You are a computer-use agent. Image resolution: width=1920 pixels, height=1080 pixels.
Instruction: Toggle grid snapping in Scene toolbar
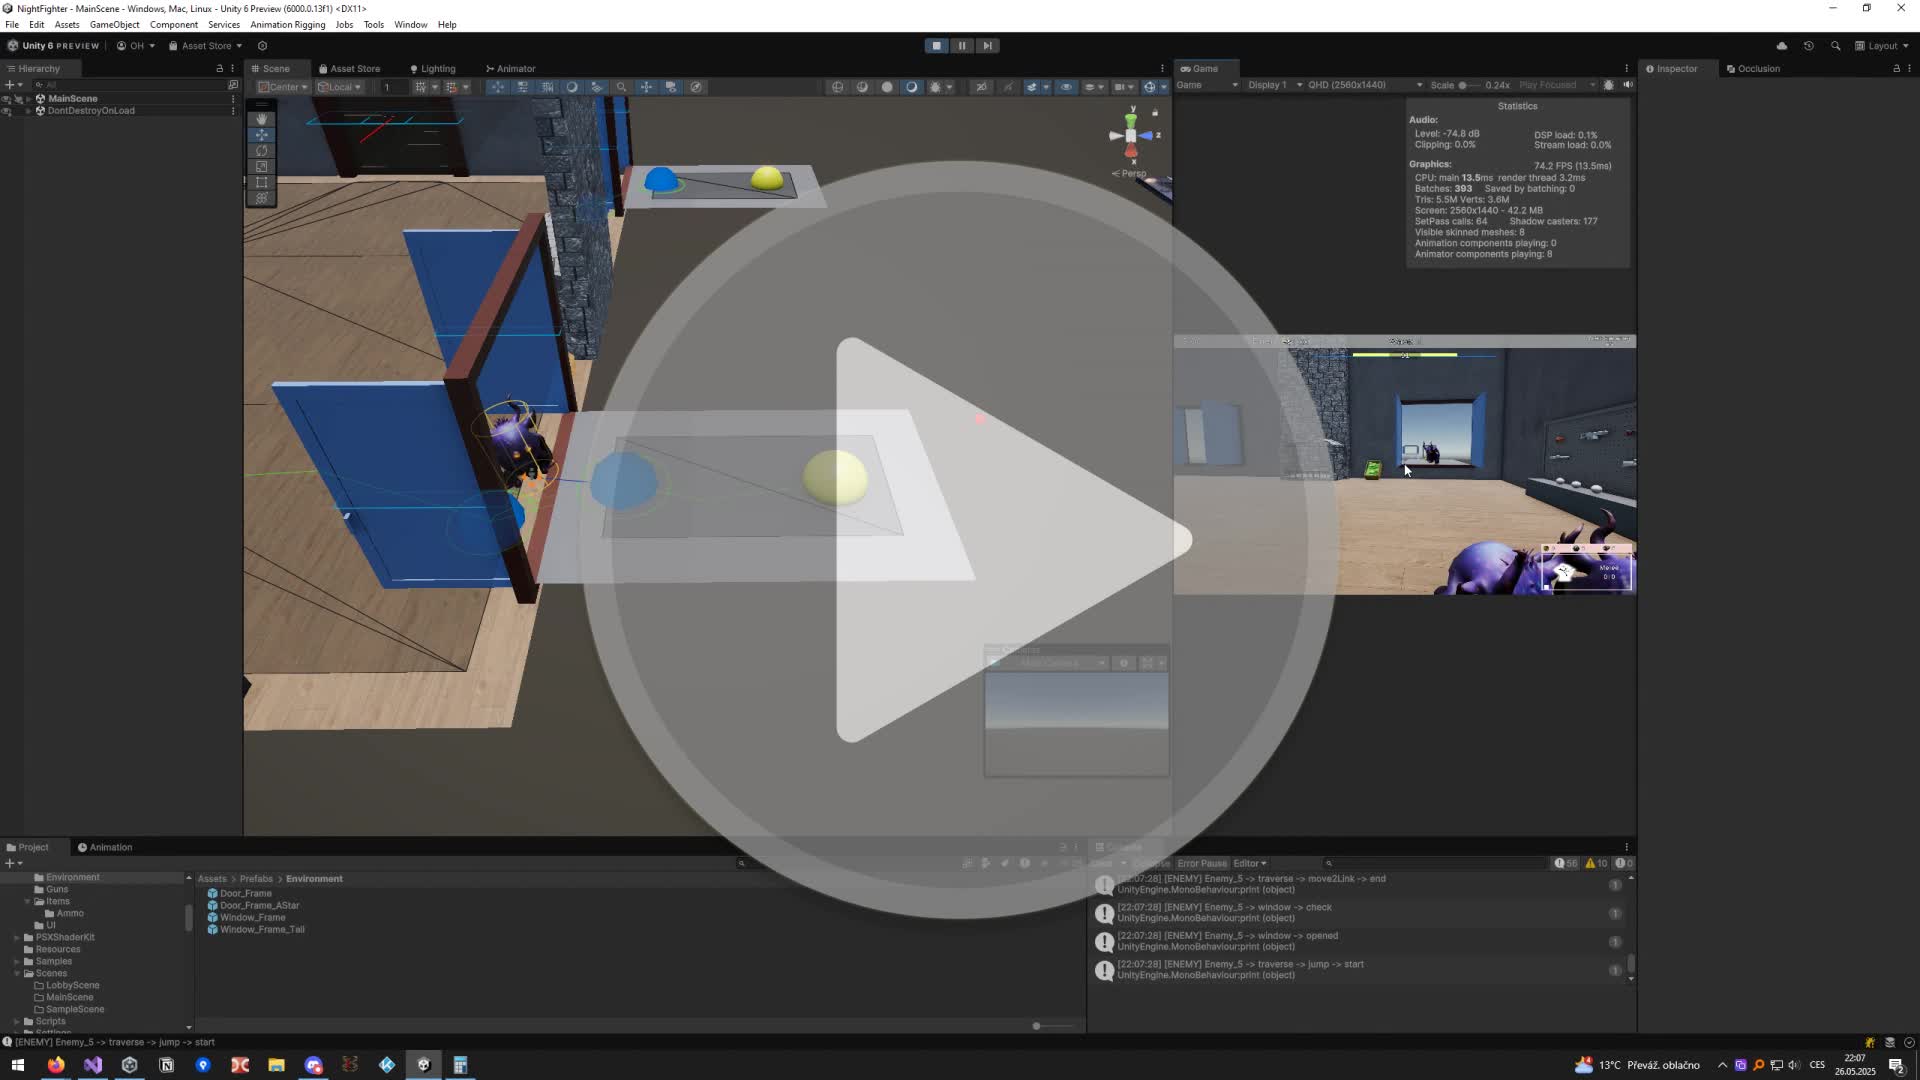[x=451, y=87]
